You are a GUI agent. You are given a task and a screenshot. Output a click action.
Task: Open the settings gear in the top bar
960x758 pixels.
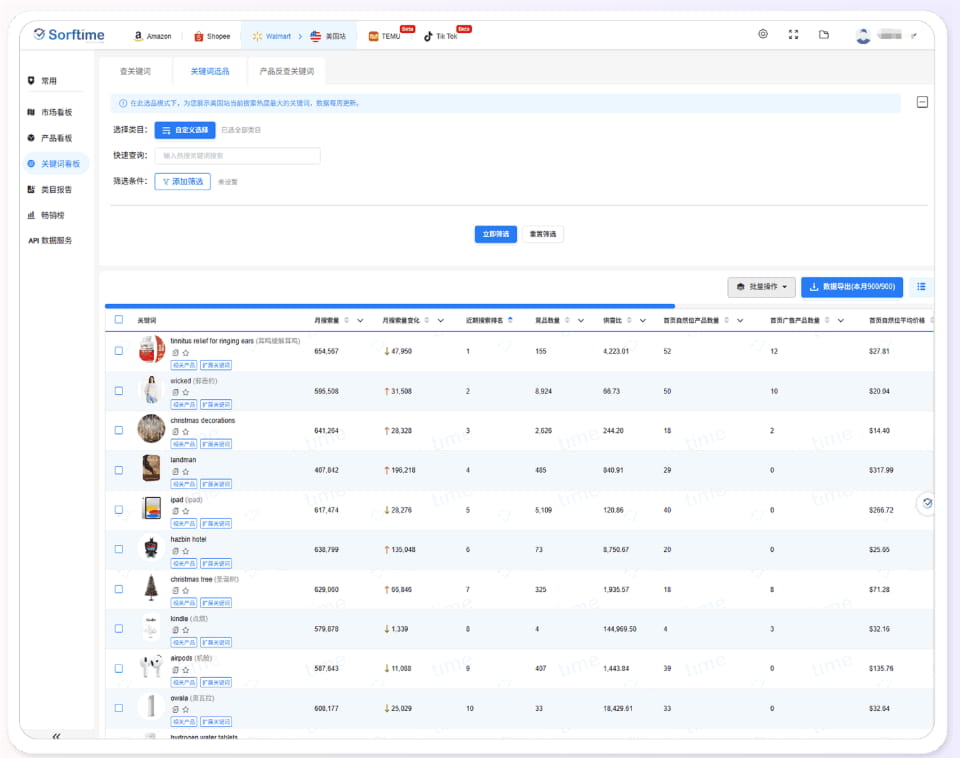pos(763,34)
